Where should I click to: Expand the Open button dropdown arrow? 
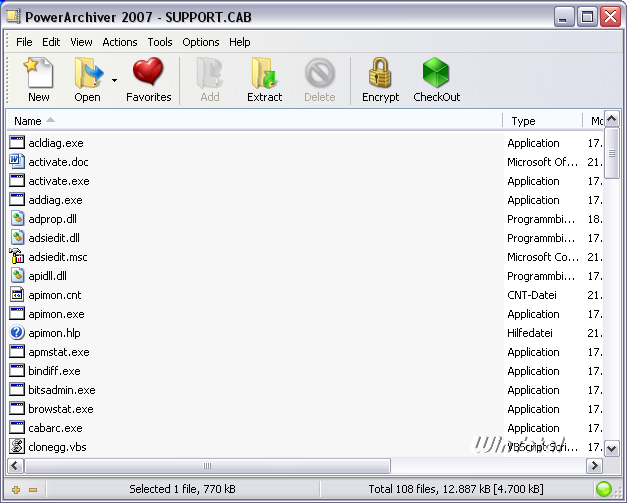[x=114, y=80]
